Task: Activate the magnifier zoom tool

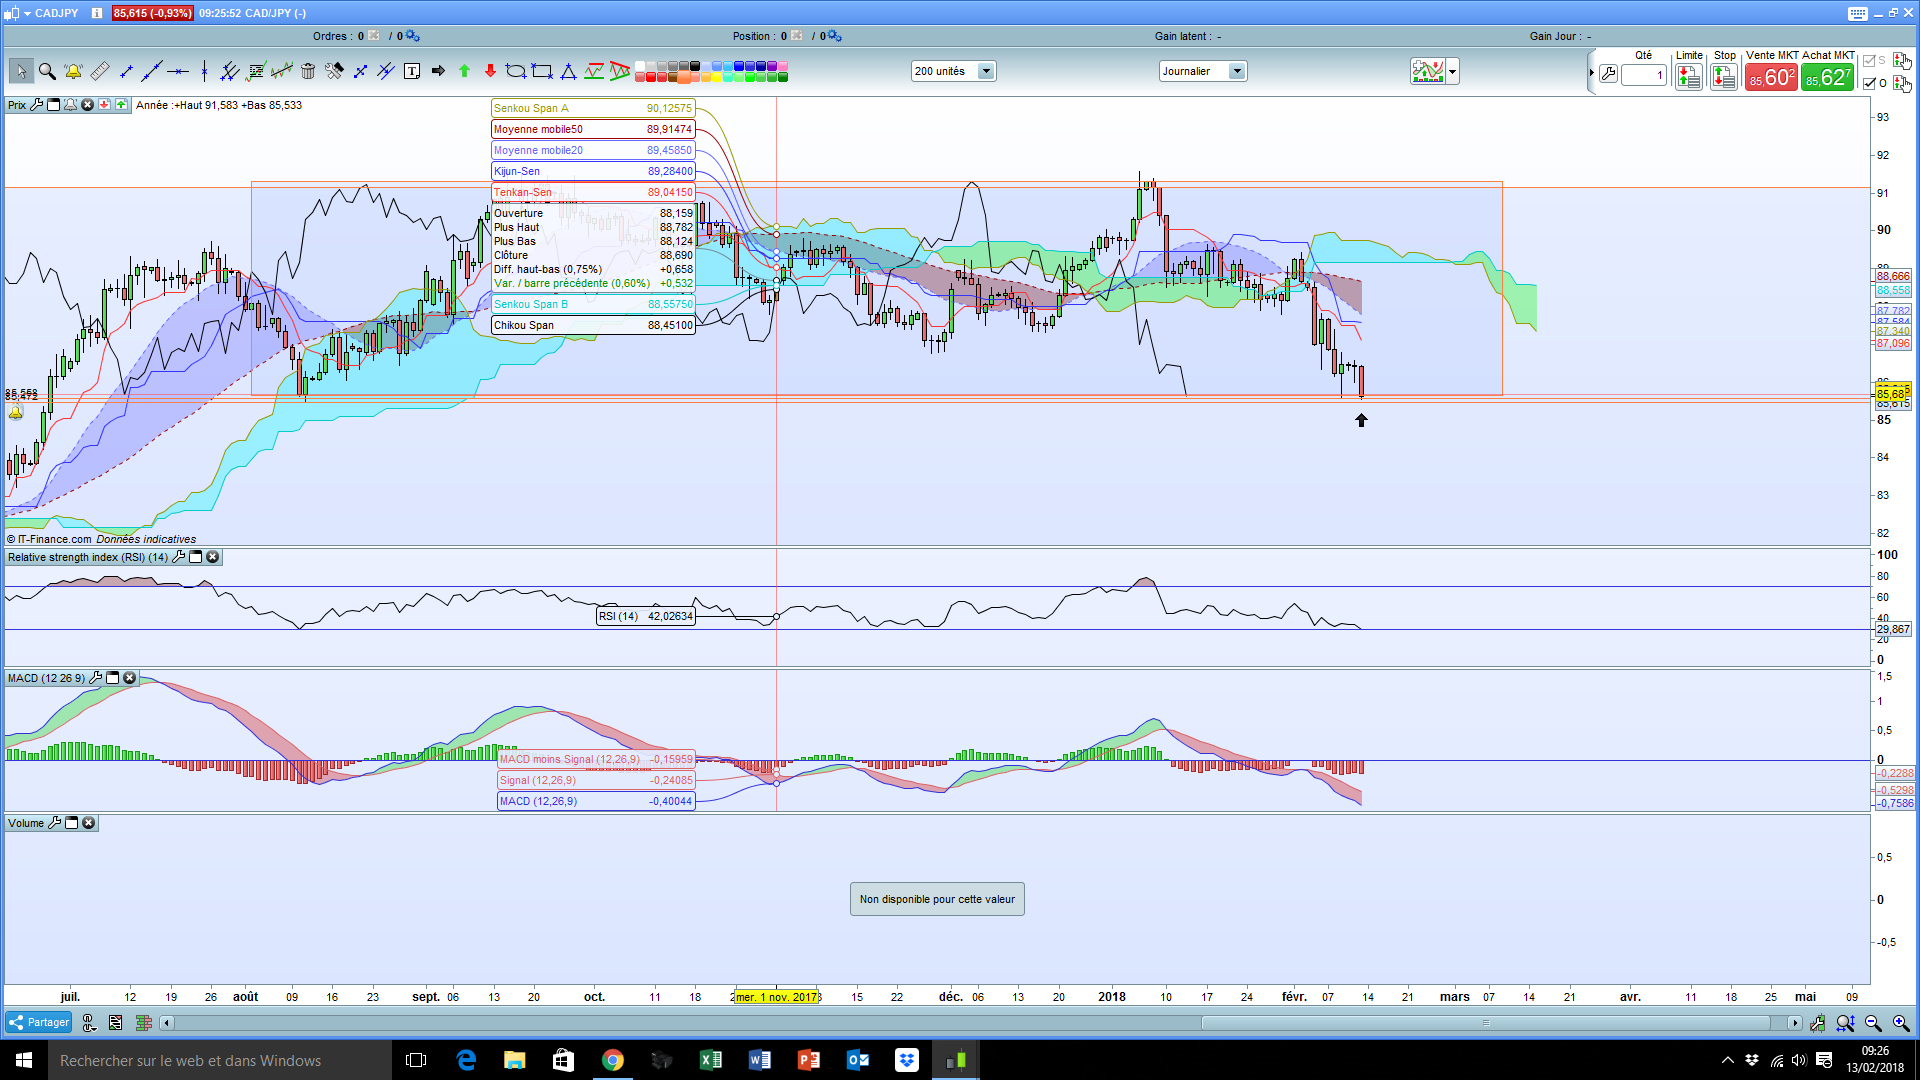Action: pyautogui.click(x=47, y=71)
